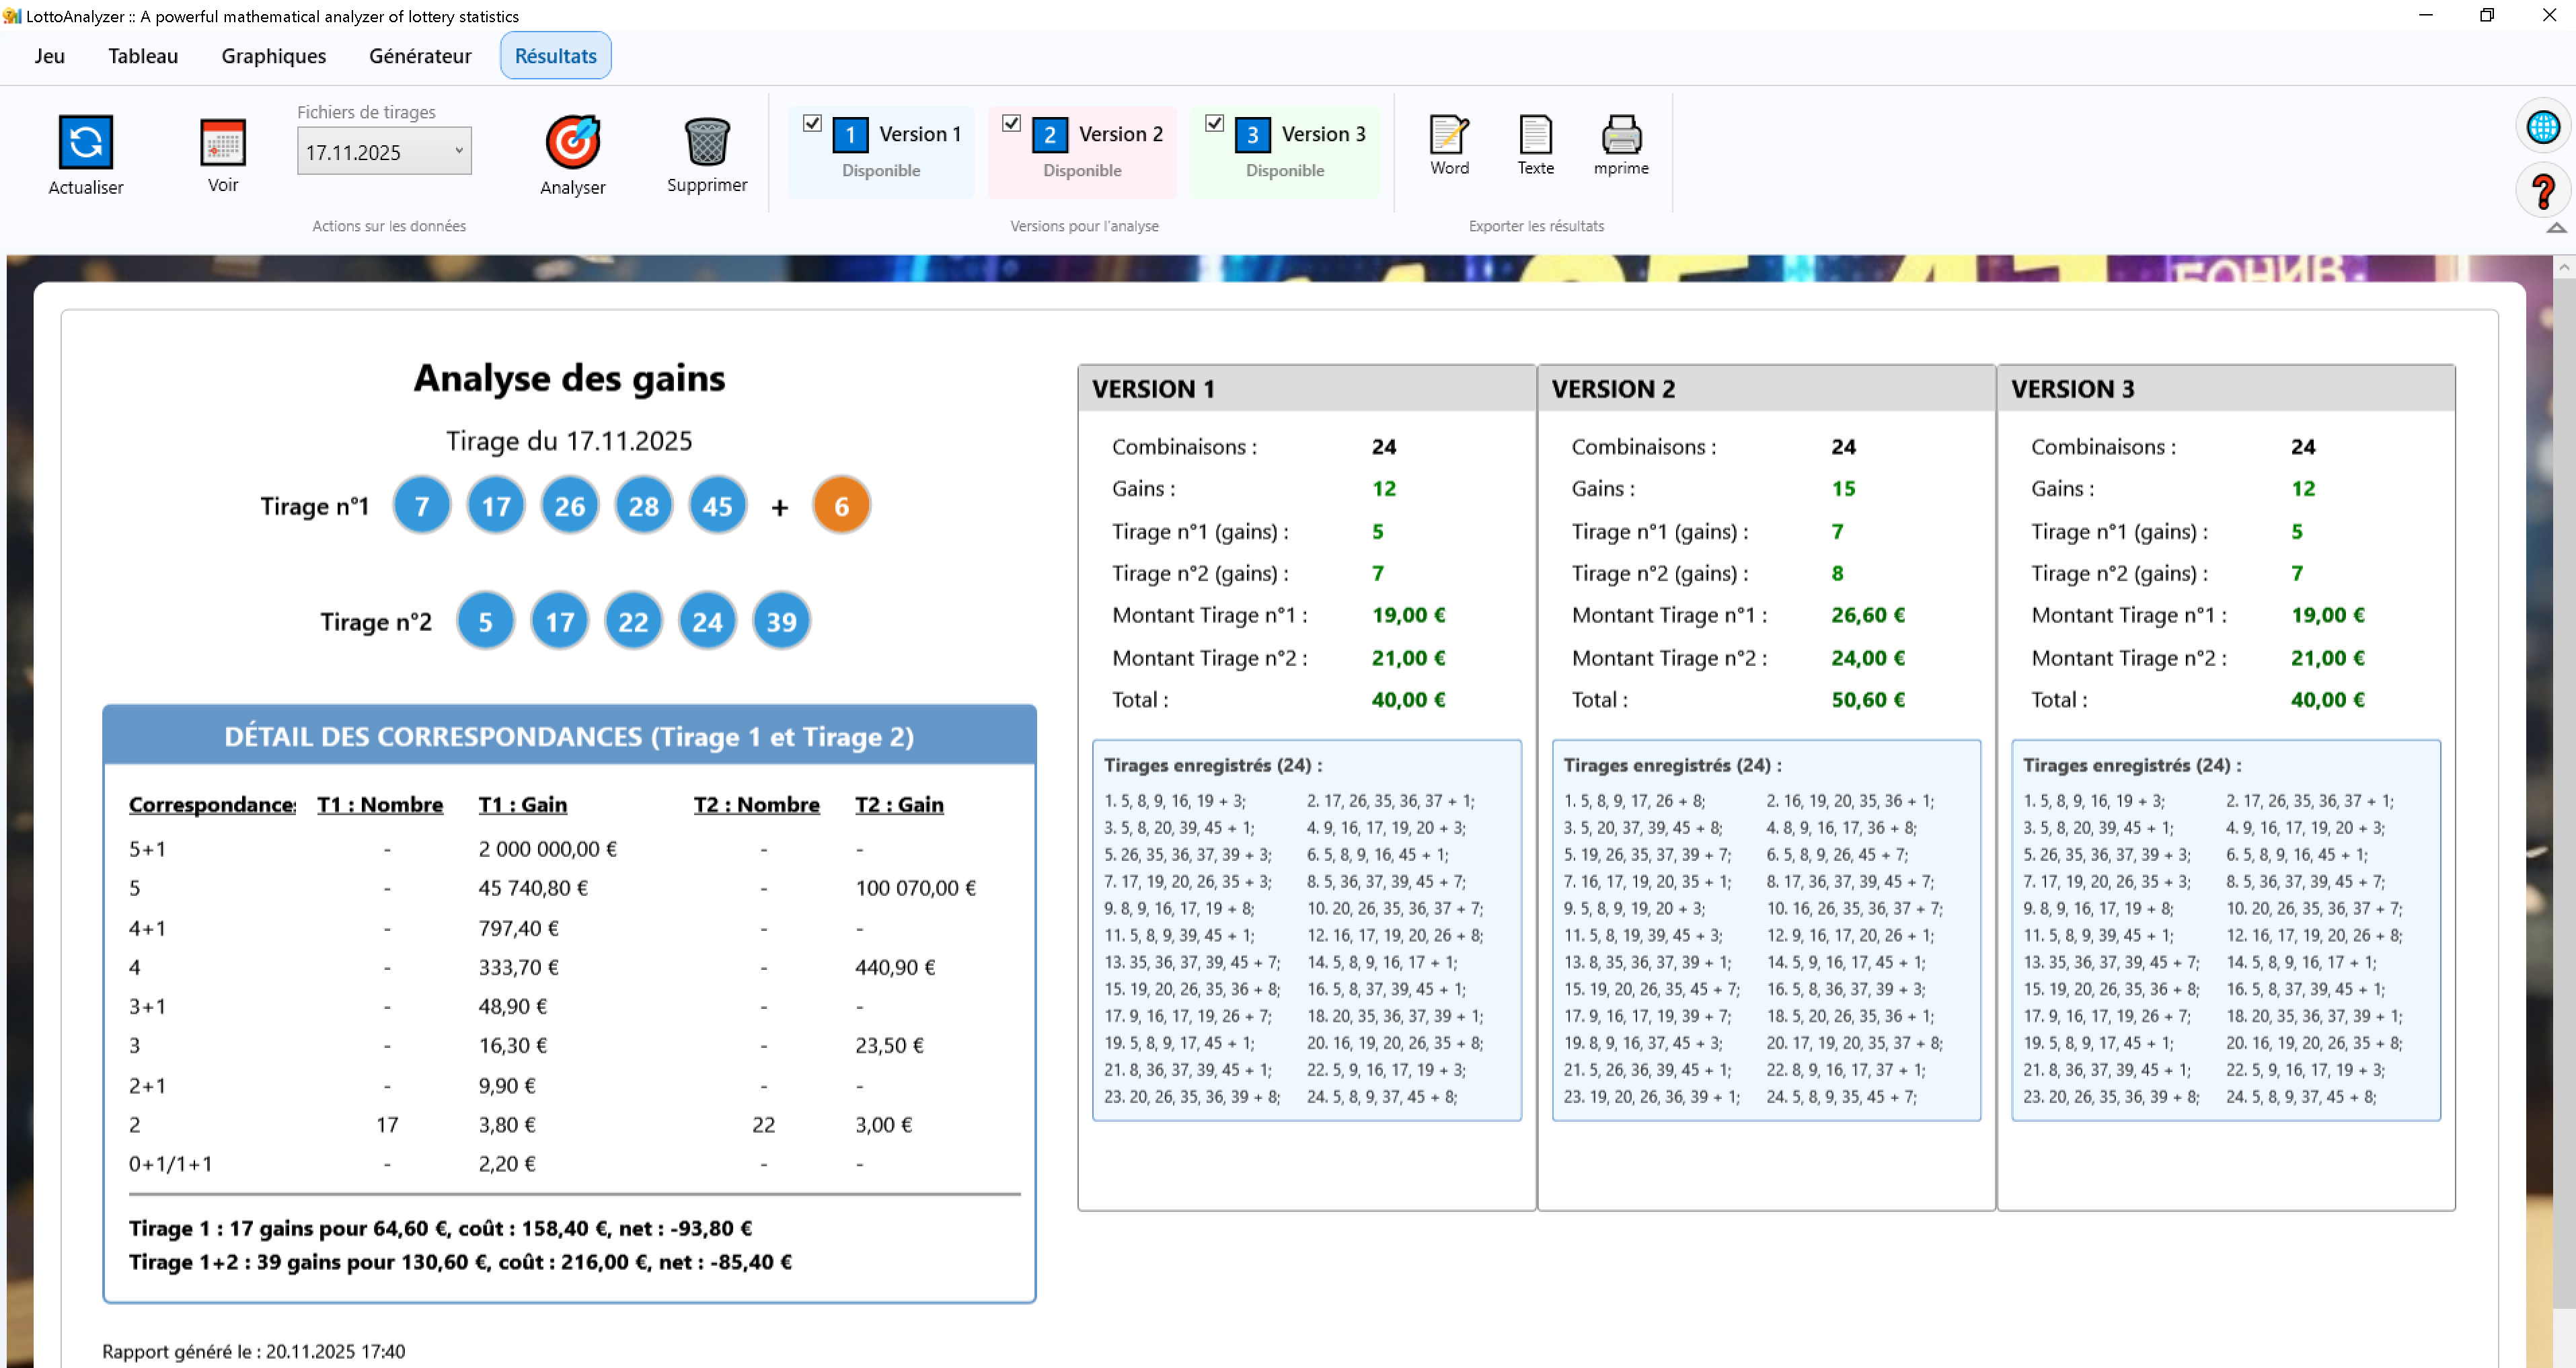Click the Actualiser refresh icon

pyautogui.click(x=85, y=141)
